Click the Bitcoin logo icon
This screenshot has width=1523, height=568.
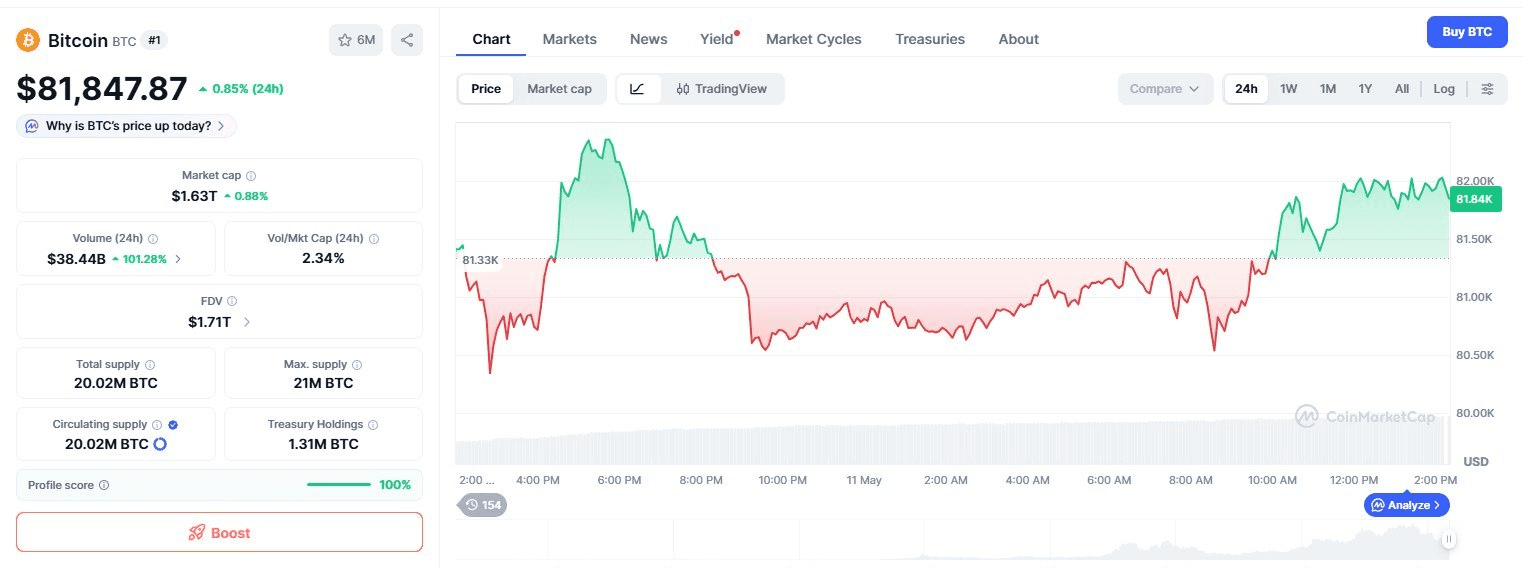point(27,40)
